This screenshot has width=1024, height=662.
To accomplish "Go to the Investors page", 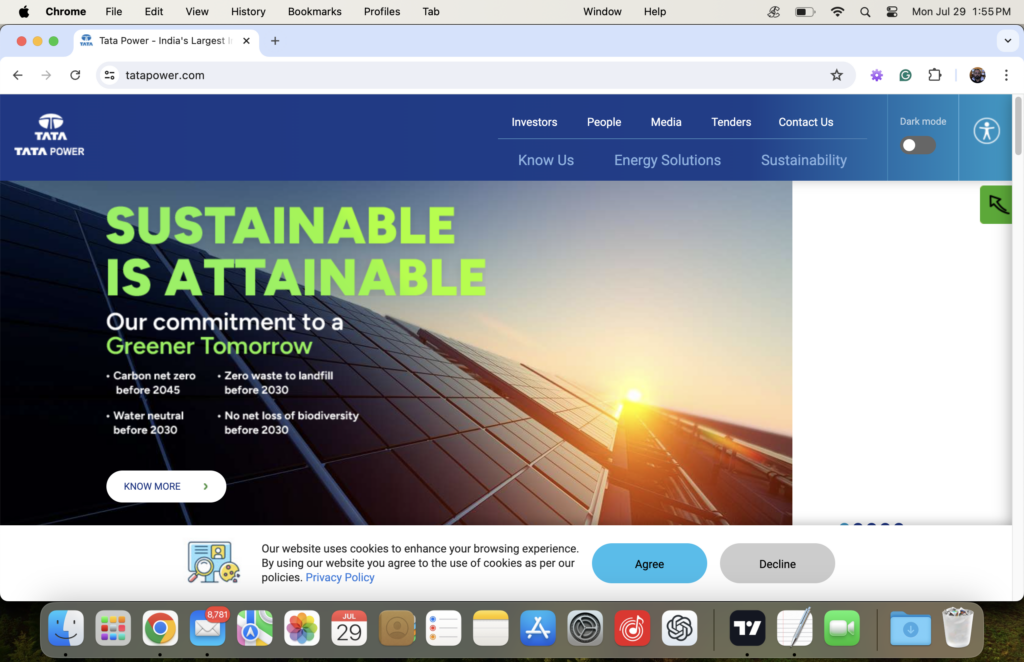I will click(534, 122).
